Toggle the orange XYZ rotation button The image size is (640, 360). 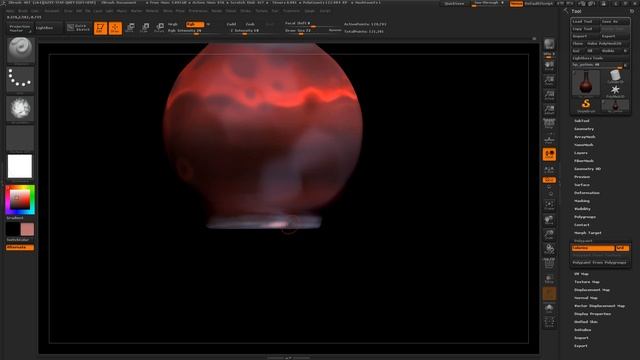point(549,180)
